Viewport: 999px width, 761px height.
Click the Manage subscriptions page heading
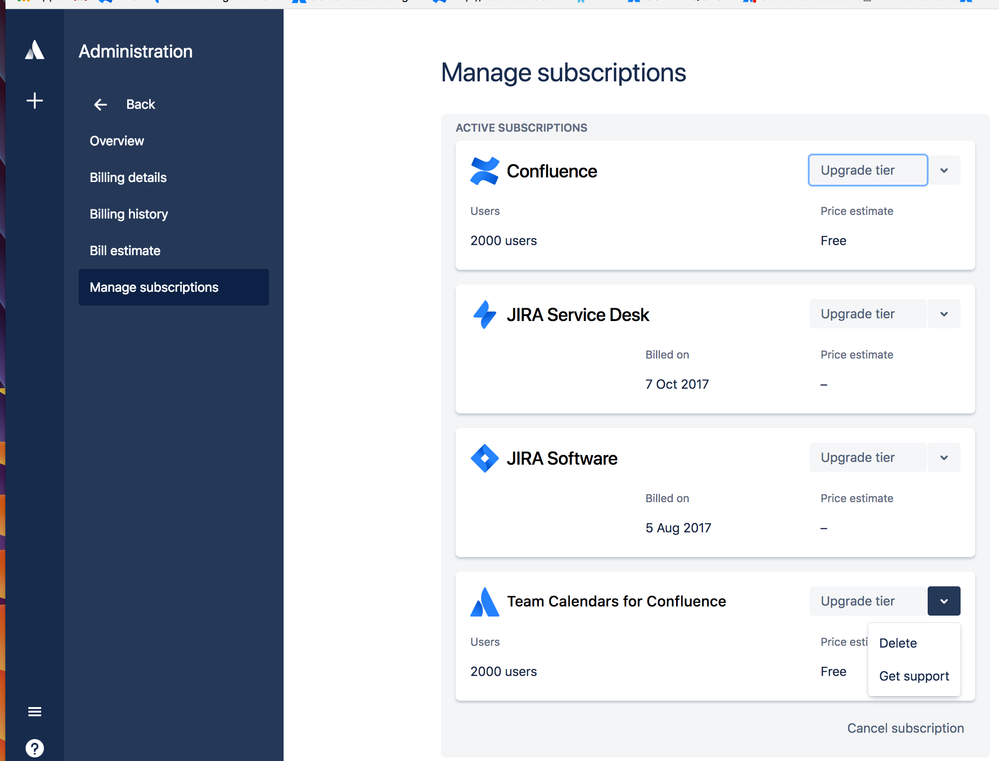point(563,73)
